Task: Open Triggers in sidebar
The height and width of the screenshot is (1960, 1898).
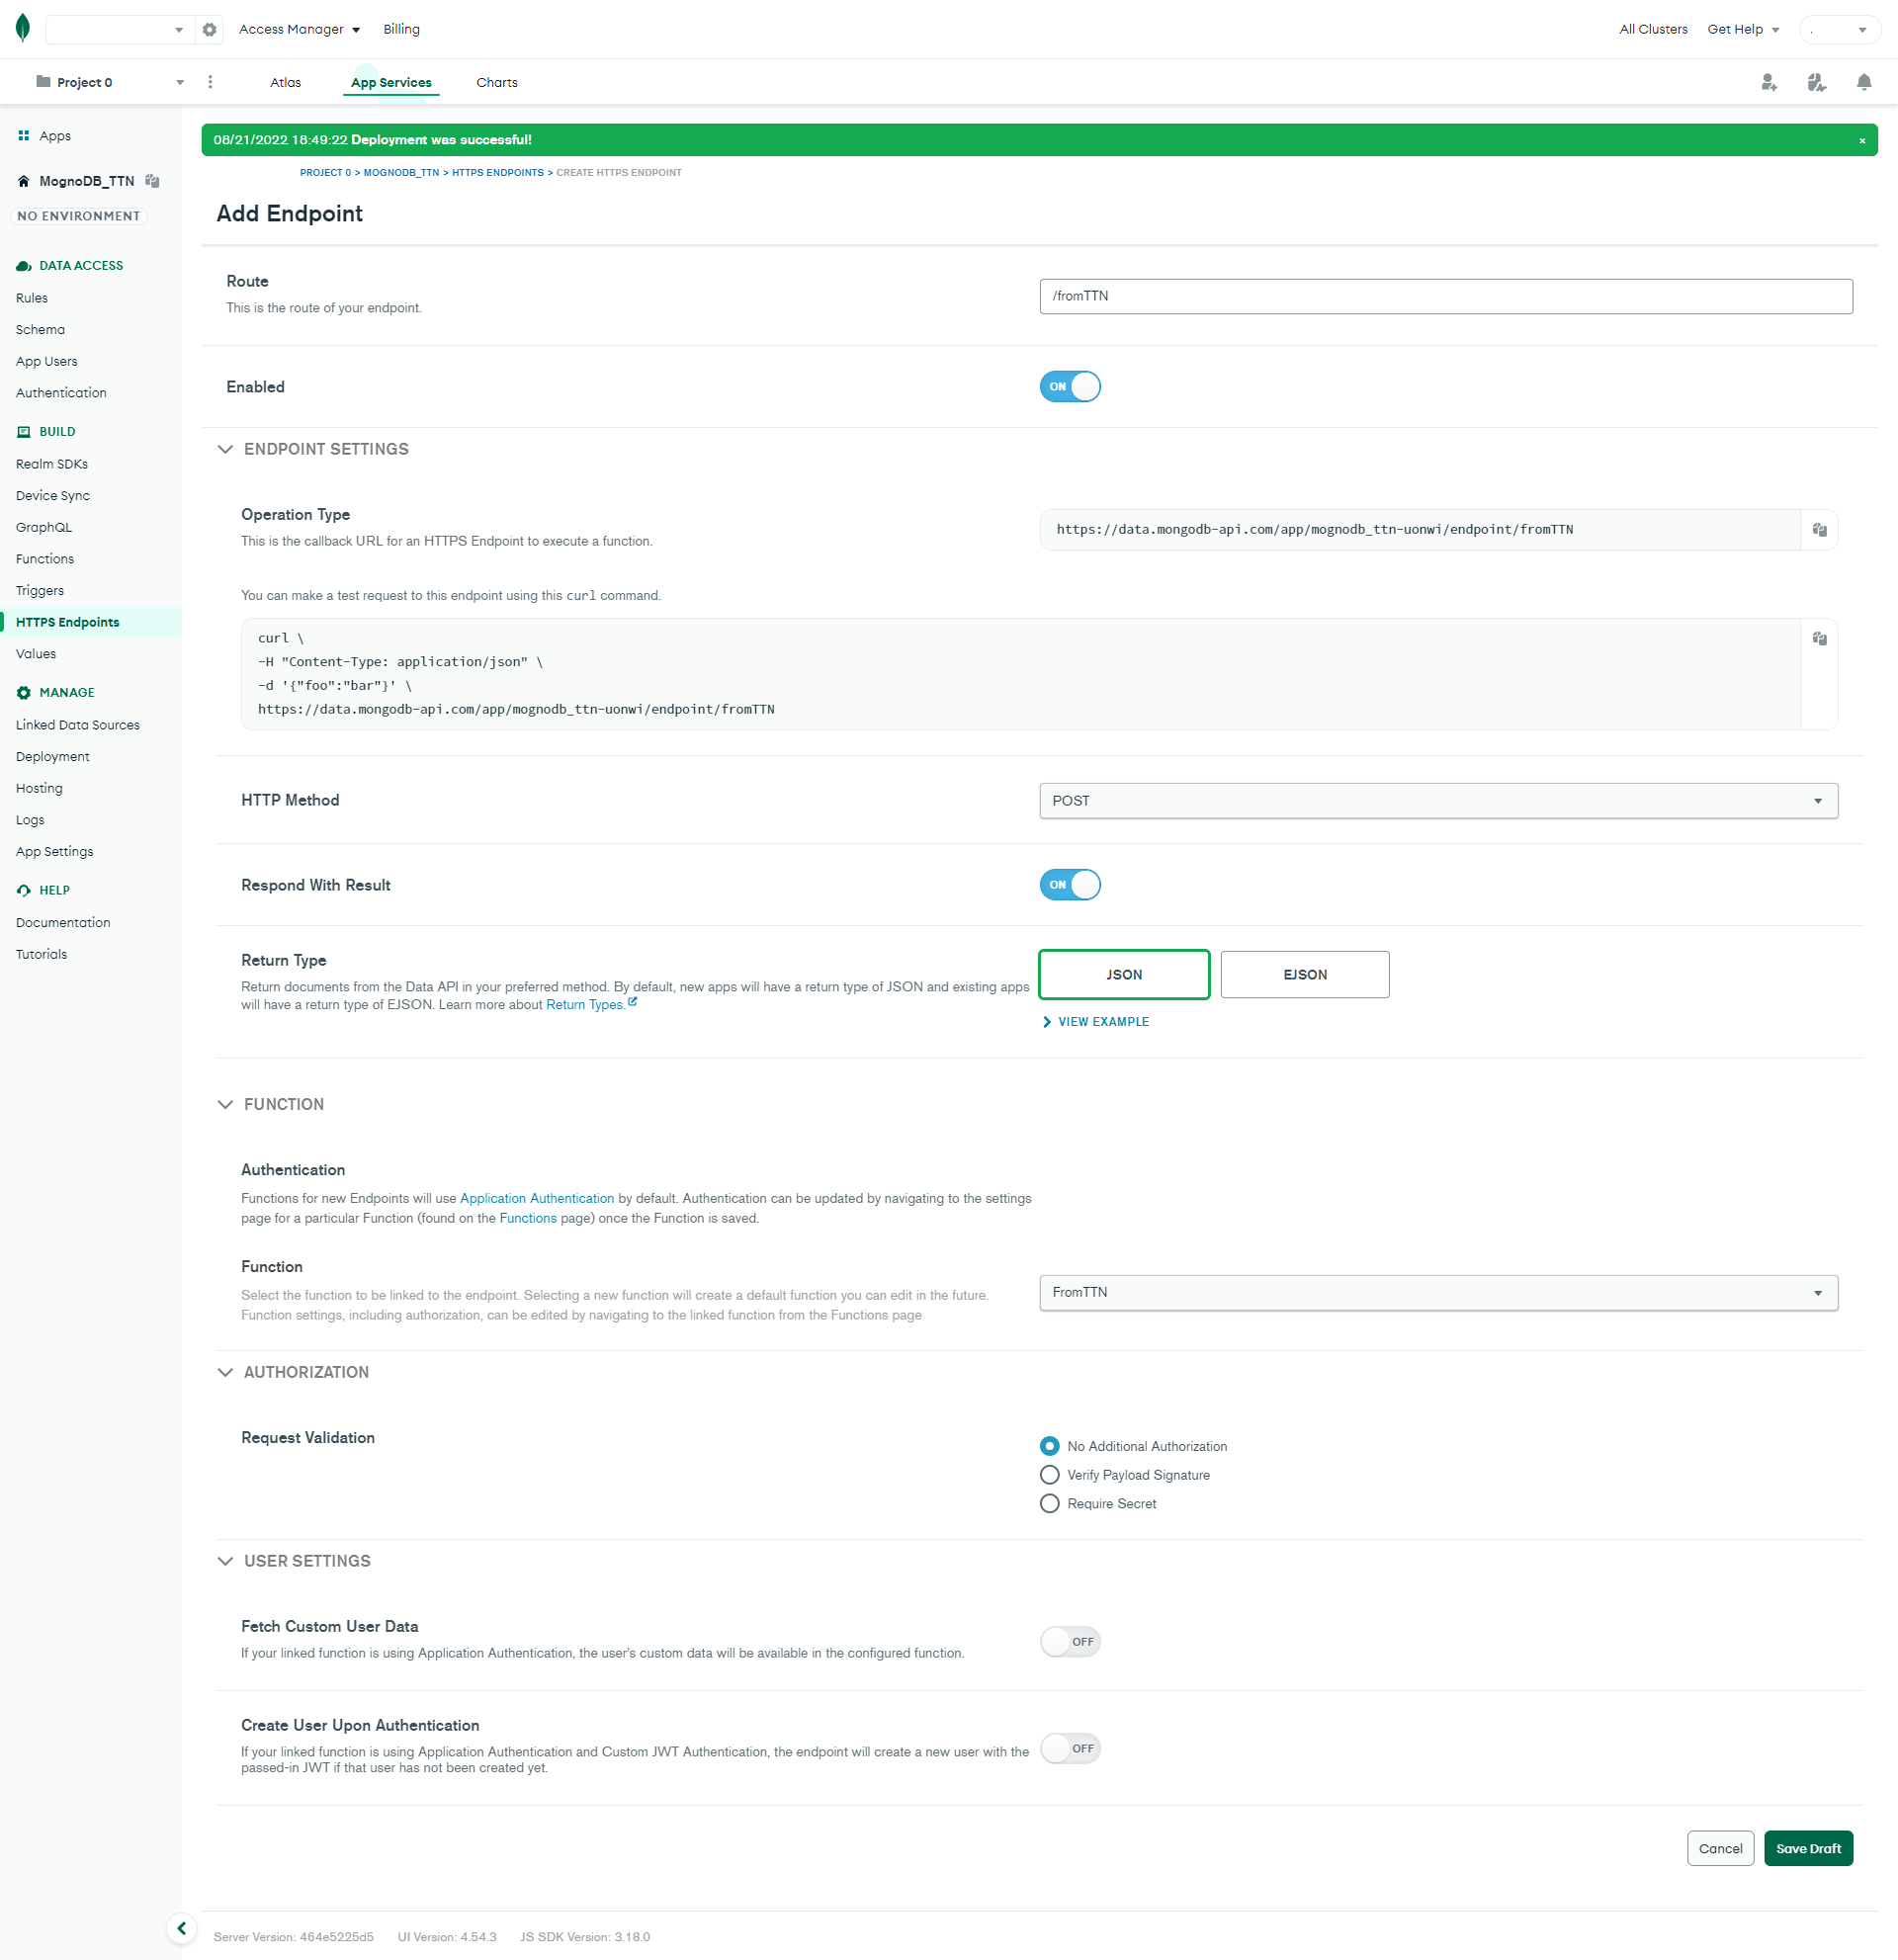Action: coord(40,591)
